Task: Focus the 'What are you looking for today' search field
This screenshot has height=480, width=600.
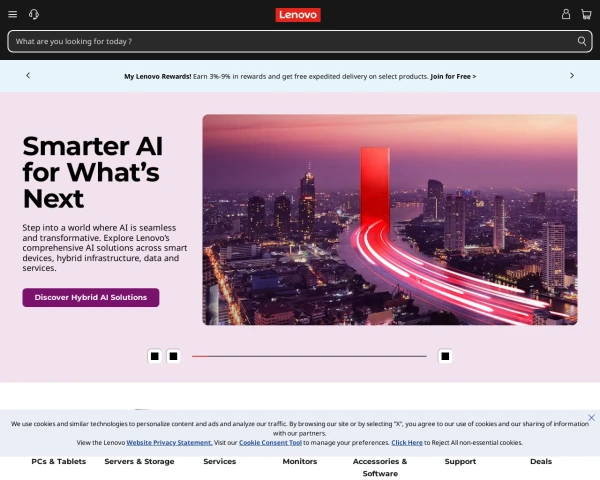Action: (300, 41)
